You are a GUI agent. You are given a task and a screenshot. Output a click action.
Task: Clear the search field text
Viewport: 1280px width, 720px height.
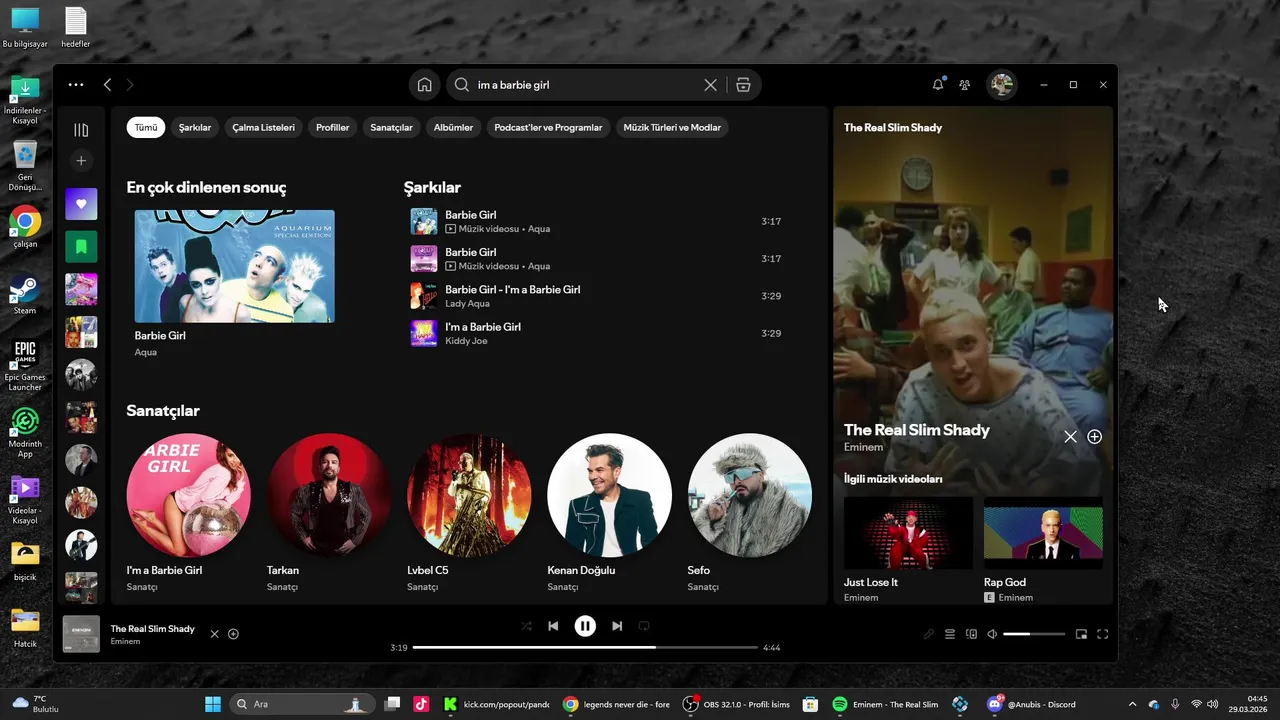pyautogui.click(x=711, y=85)
